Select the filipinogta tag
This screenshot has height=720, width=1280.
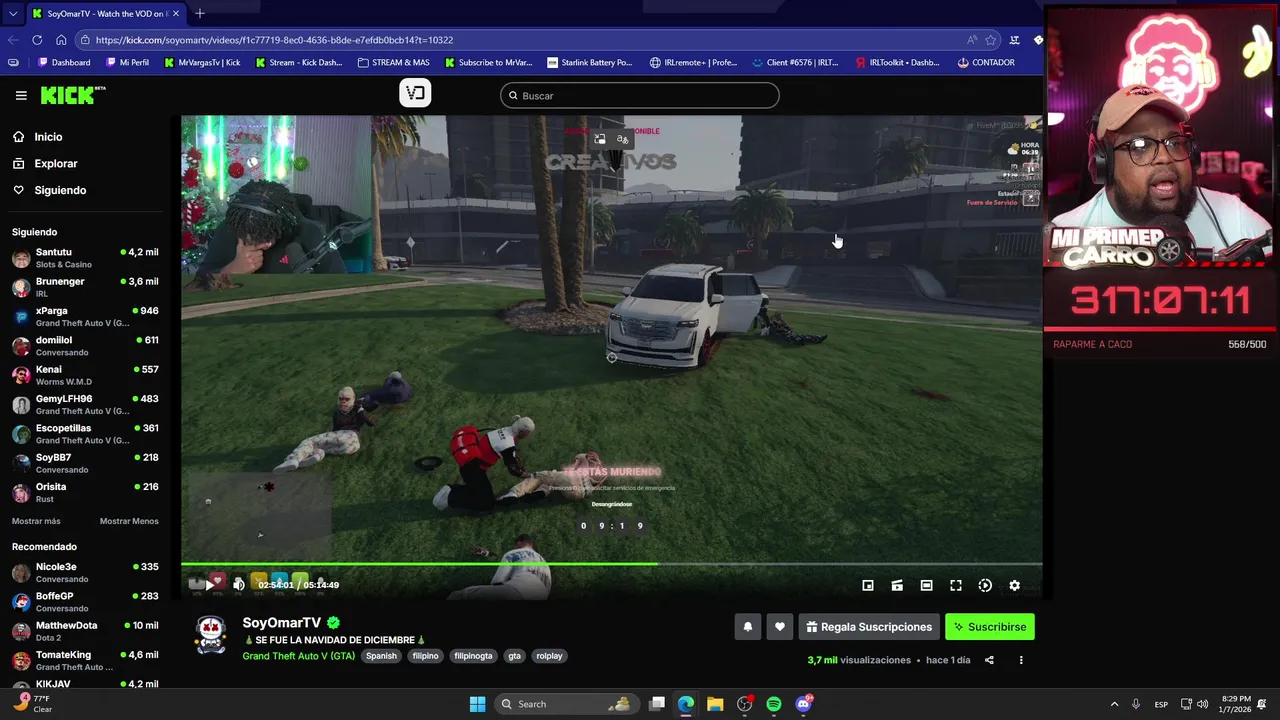pos(473,656)
